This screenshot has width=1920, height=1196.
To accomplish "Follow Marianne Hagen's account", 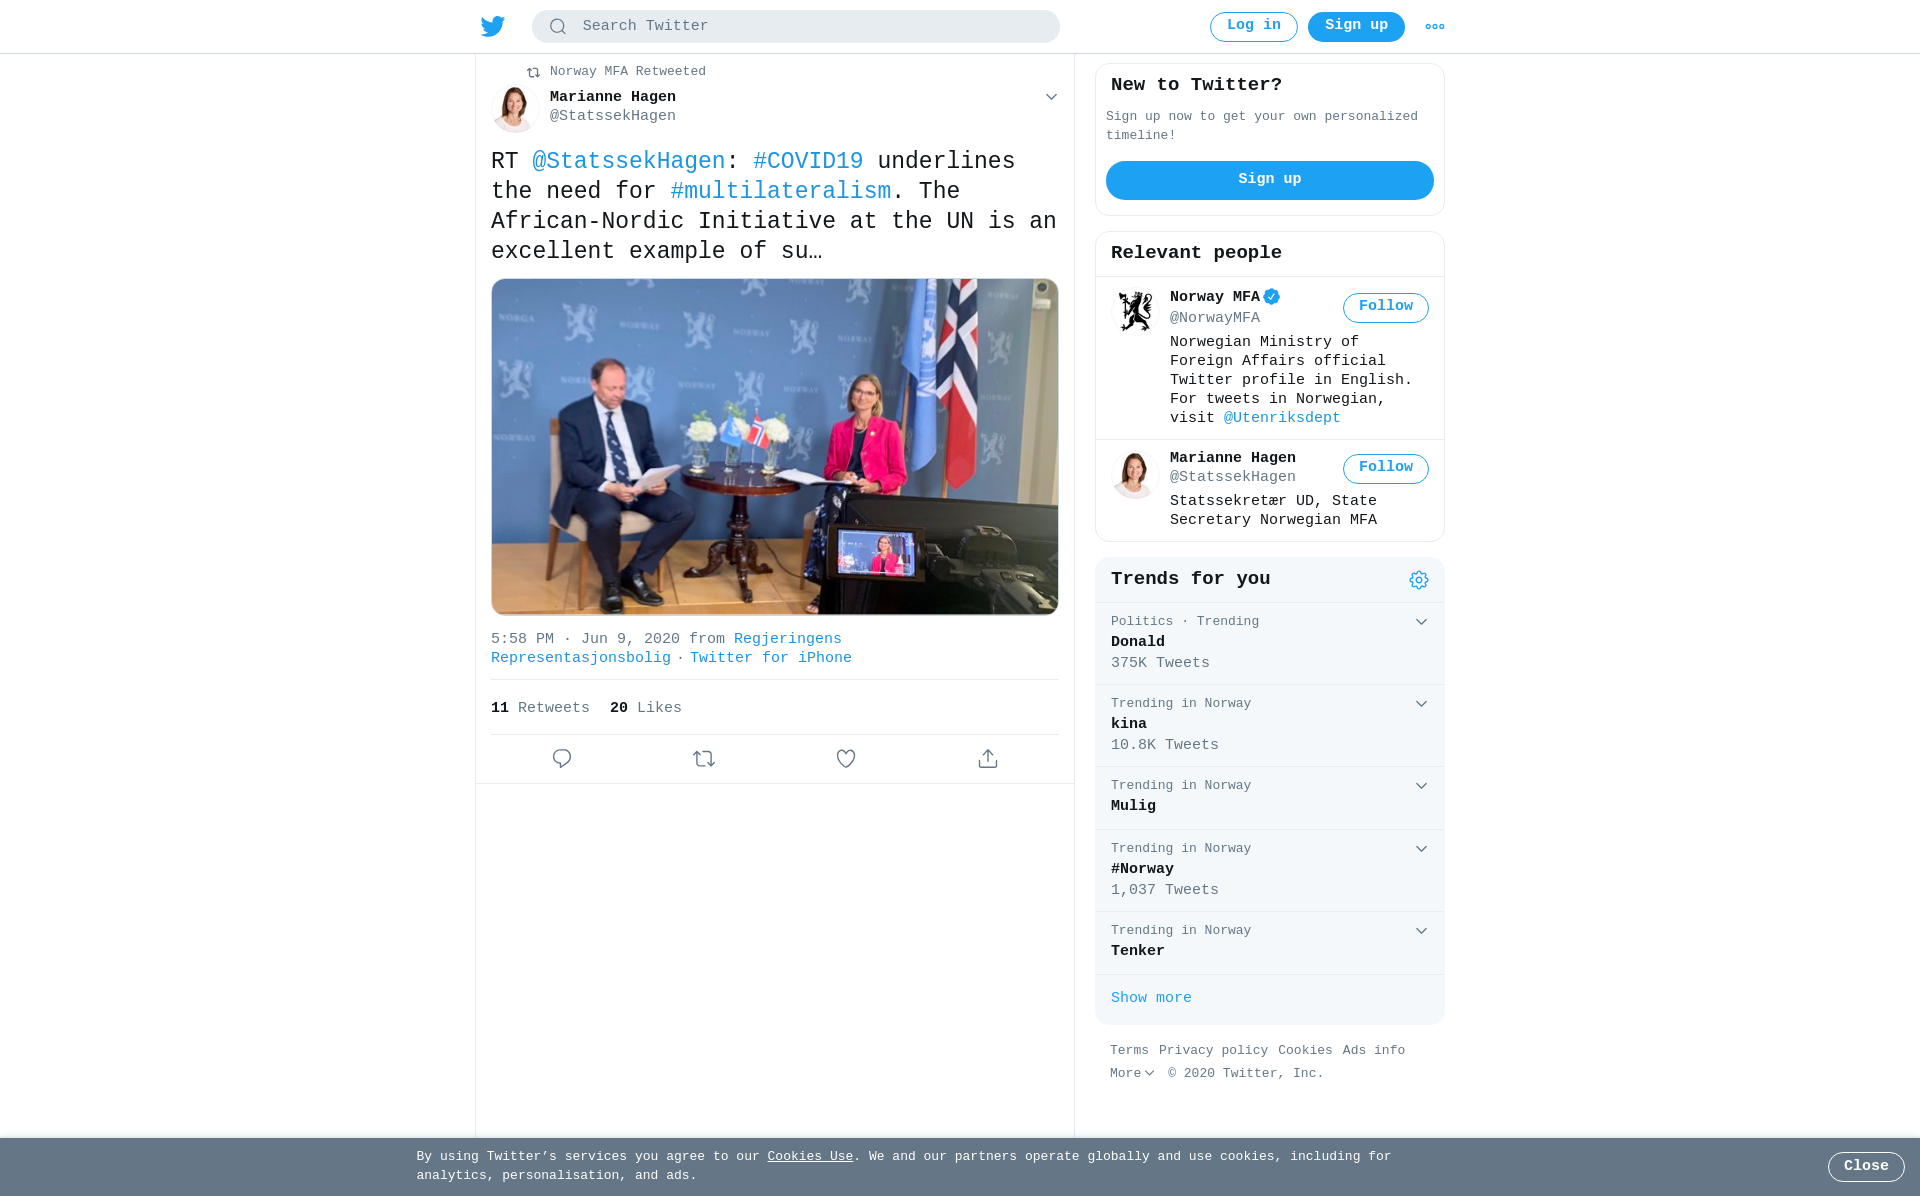I will [x=1386, y=469].
